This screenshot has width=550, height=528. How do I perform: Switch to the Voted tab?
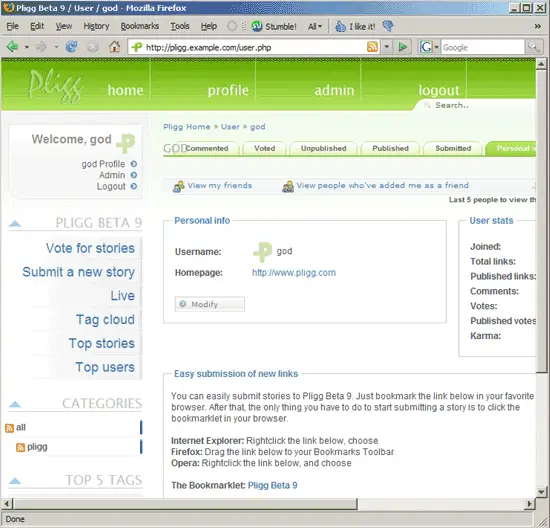(264, 148)
